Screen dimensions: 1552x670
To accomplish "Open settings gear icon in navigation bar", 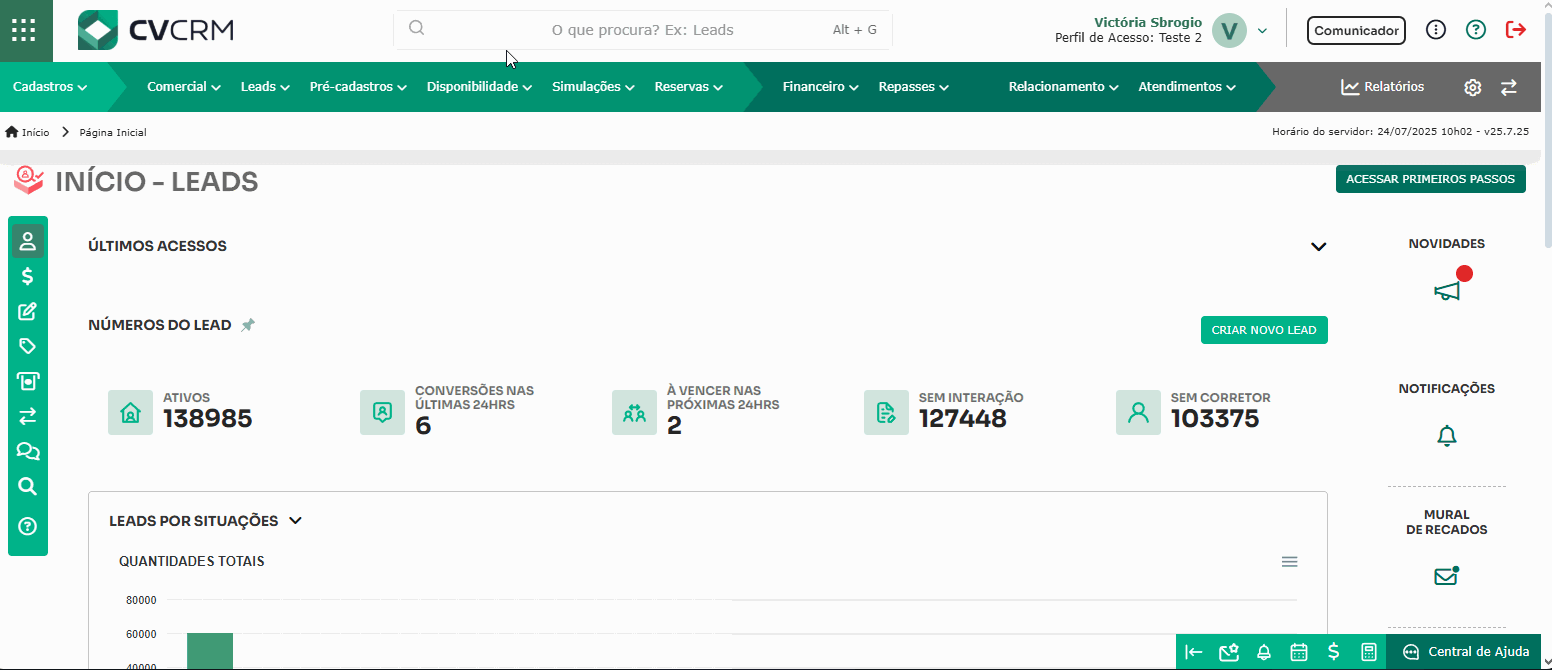I will (1472, 87).
